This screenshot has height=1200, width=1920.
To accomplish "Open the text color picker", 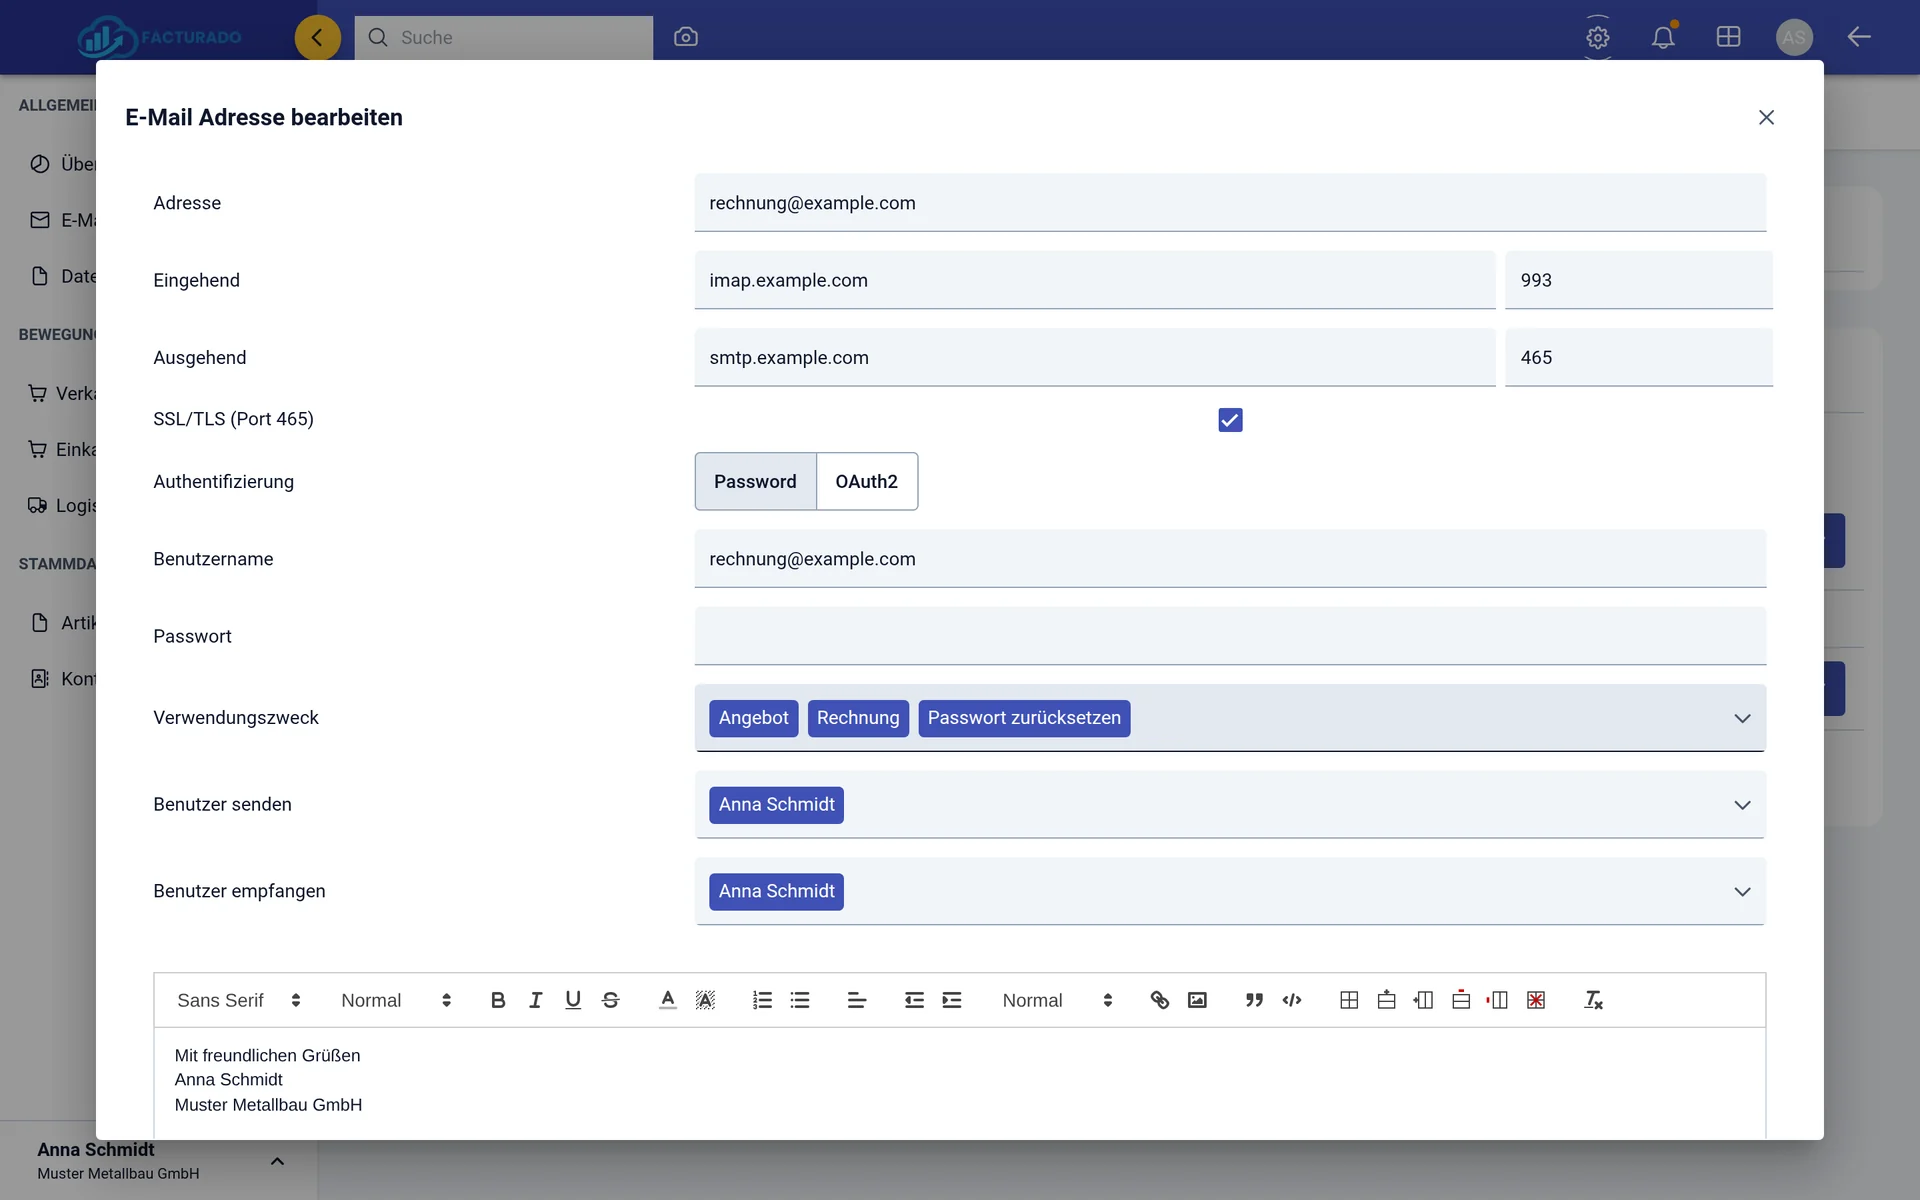I will 667,1000.
